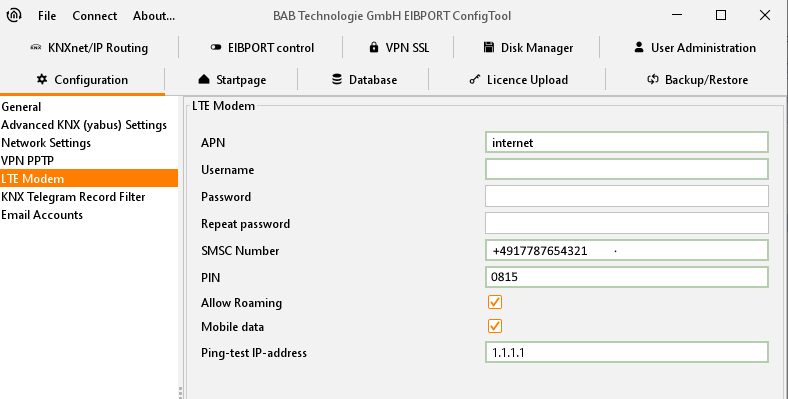Uncheck the Allow Roaming checkbox
The height and width of the screenshot is (399, 788).
[x=495, y=302]
